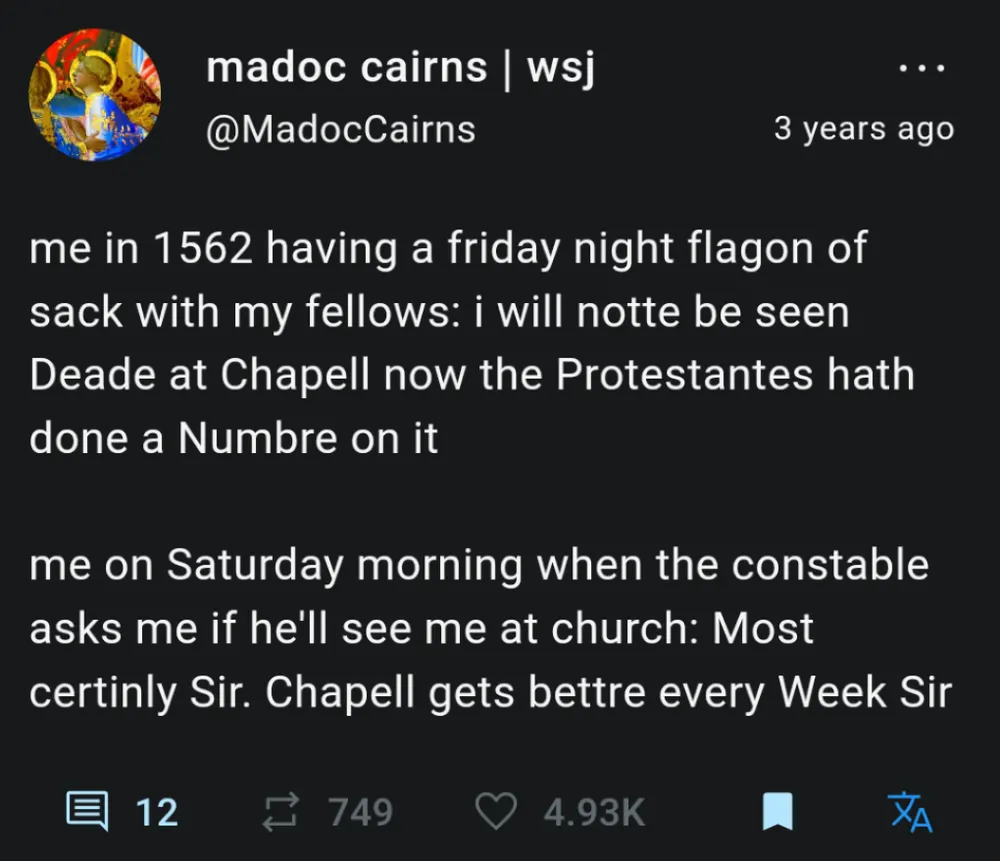Click the speech bubble reply icon

tap(87, 811)
